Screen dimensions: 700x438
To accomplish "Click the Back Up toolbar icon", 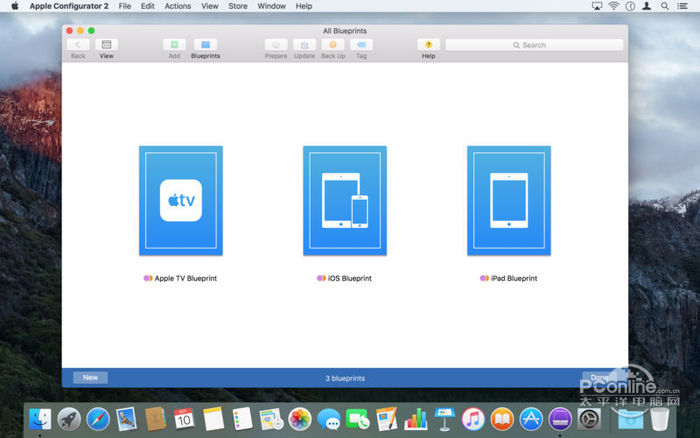I will click(x=333, y=45).
